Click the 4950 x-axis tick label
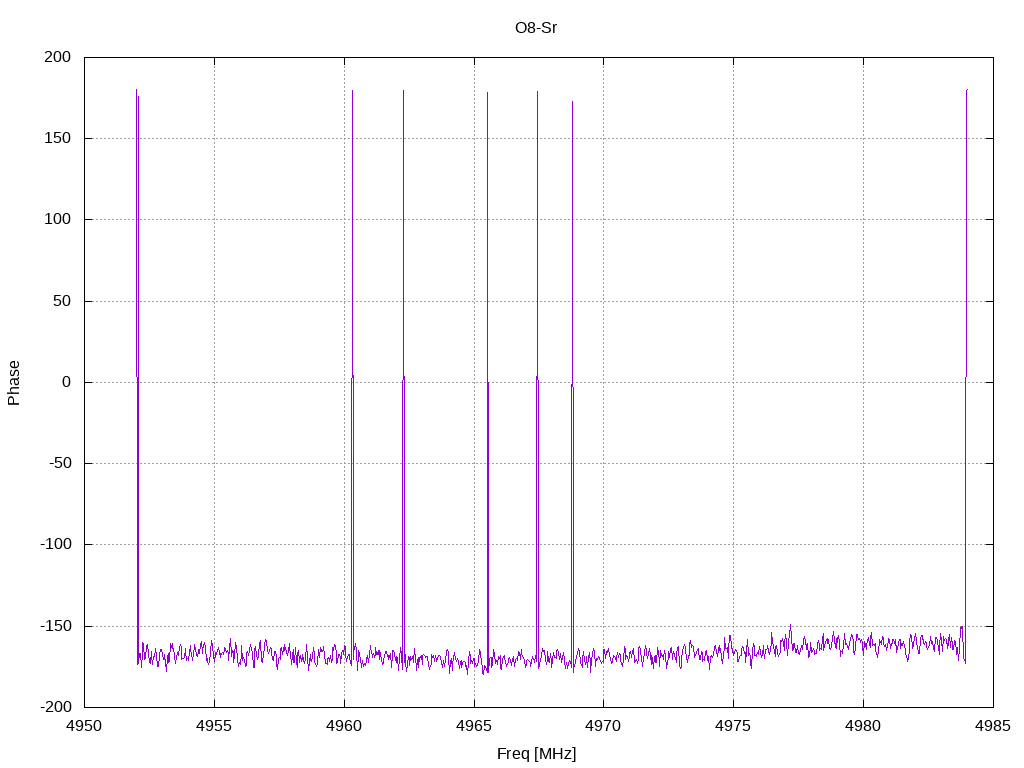Screen dimensions: 1024x768 pos(85,726)
